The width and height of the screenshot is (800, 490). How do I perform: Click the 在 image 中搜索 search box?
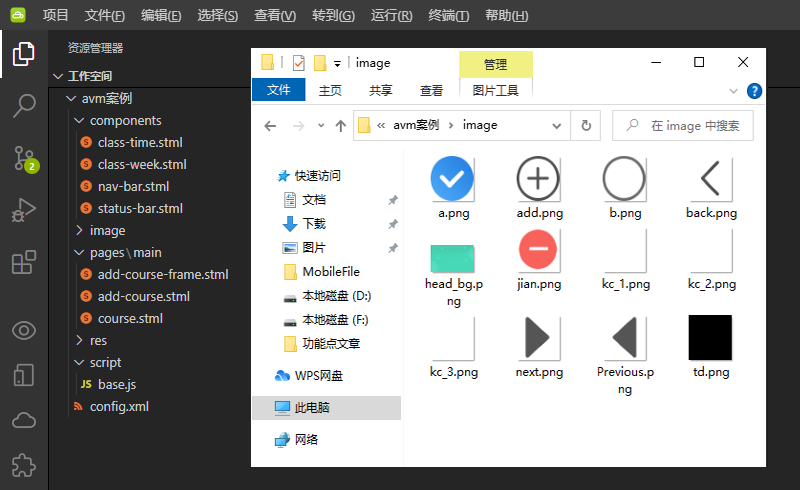683,125
